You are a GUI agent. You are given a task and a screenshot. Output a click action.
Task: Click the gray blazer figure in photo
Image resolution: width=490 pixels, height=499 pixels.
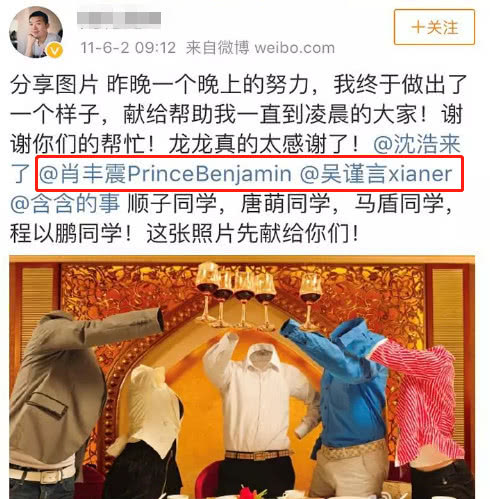(65, 400)
